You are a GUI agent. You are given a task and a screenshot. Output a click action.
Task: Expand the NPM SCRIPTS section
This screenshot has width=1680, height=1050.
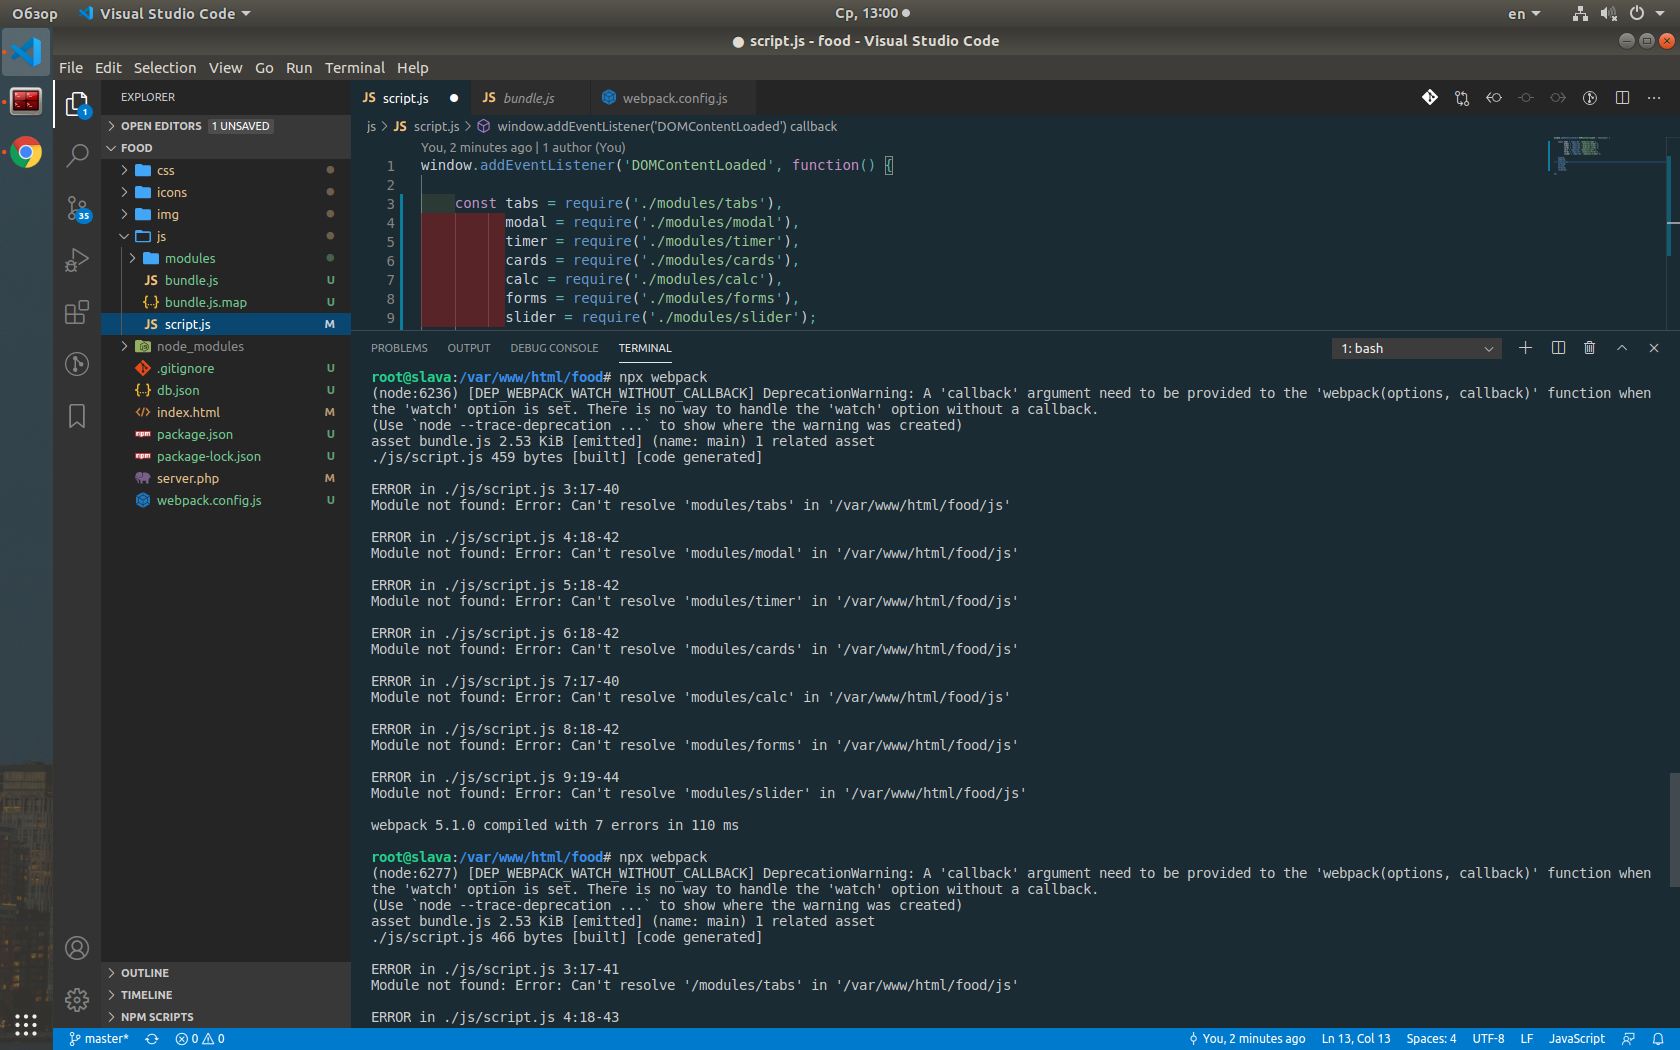(226, 1017)
